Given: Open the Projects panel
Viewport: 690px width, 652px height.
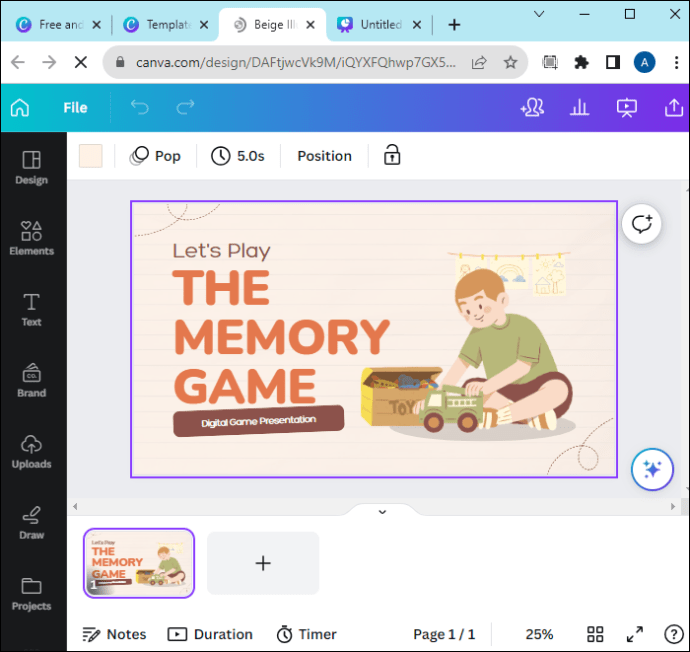Looking at the screenshot, I should coord(32,594).
